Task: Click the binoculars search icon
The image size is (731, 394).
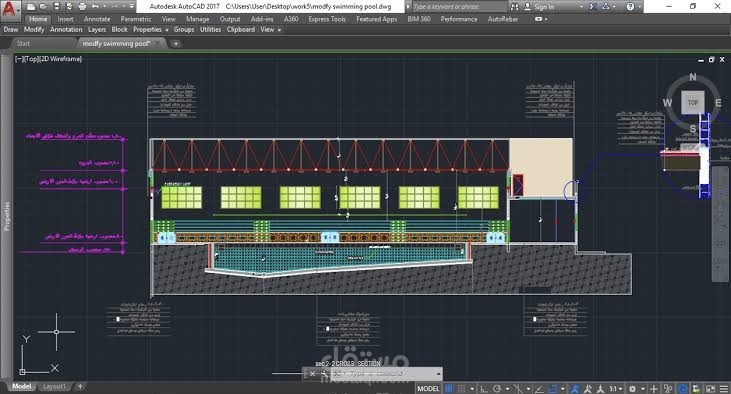Action: (515, 7)
